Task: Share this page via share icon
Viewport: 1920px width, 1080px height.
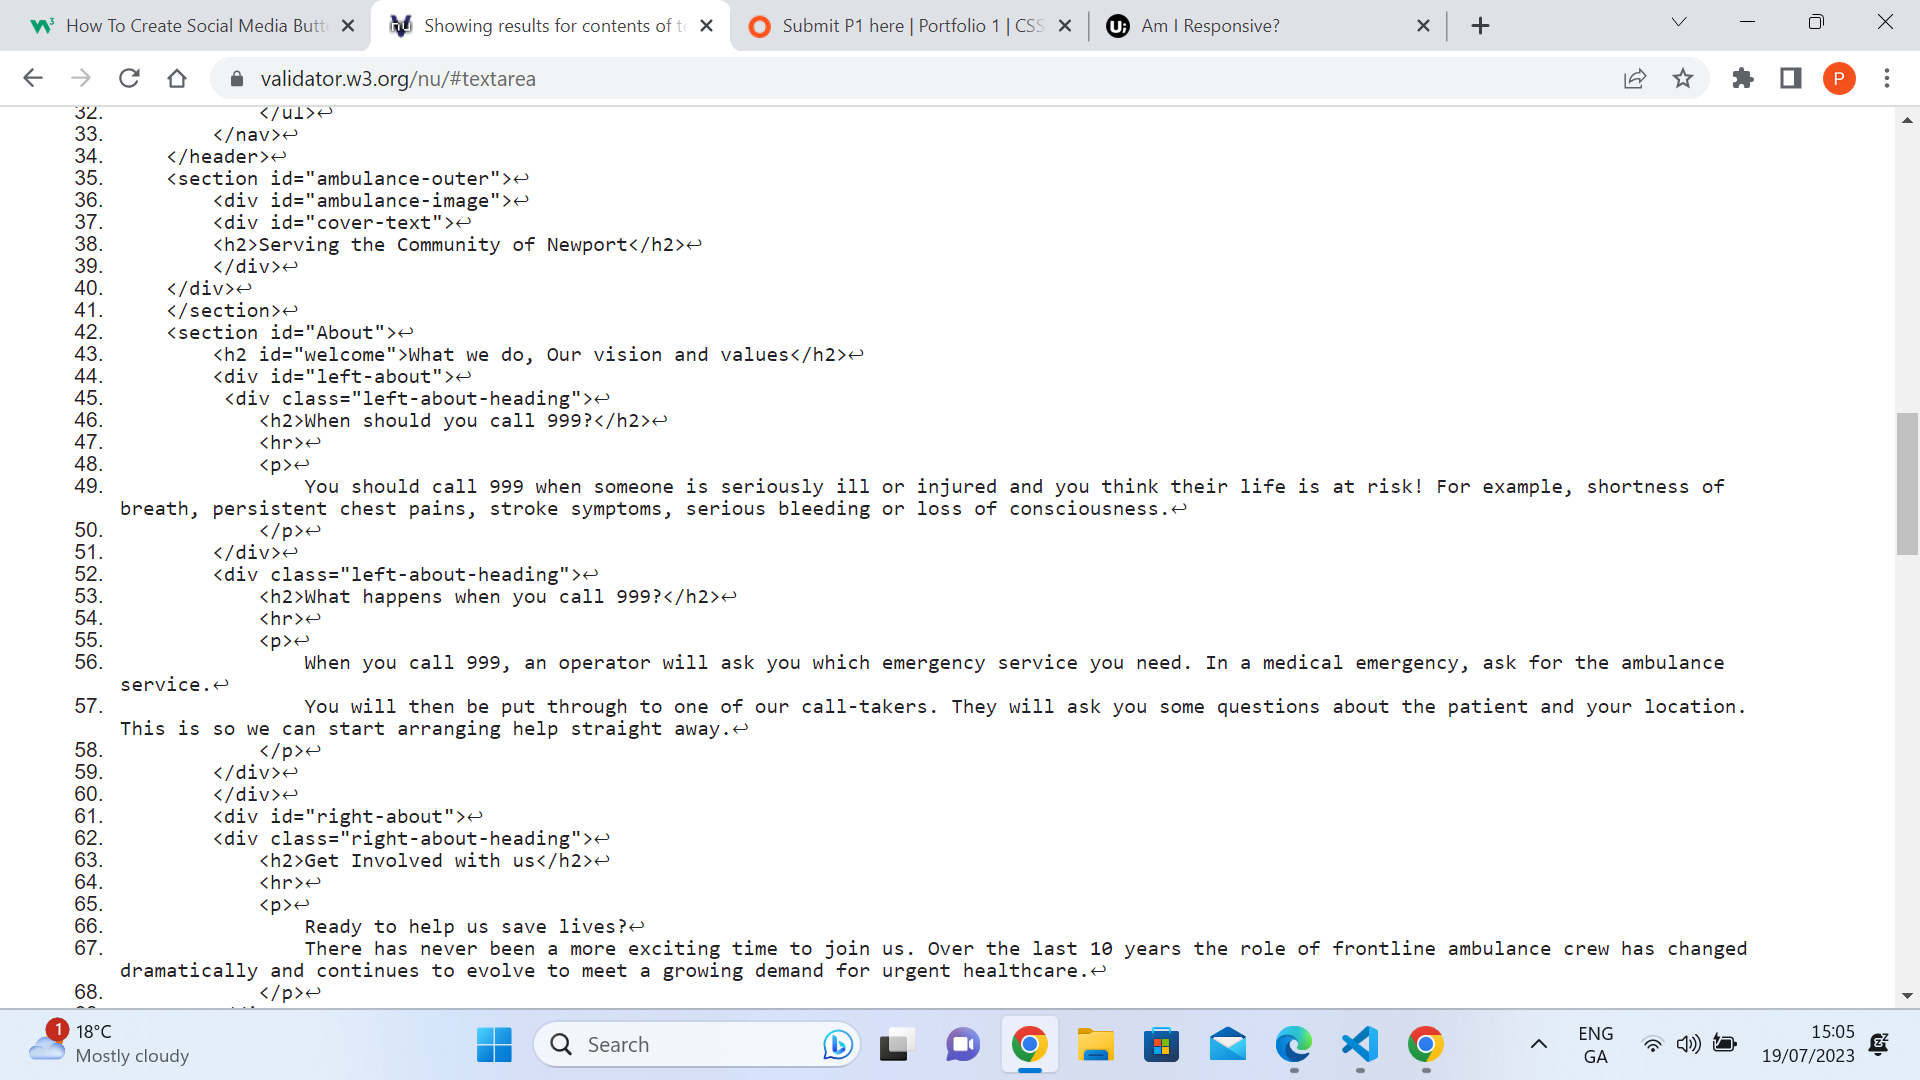Action: [1635, 78]
